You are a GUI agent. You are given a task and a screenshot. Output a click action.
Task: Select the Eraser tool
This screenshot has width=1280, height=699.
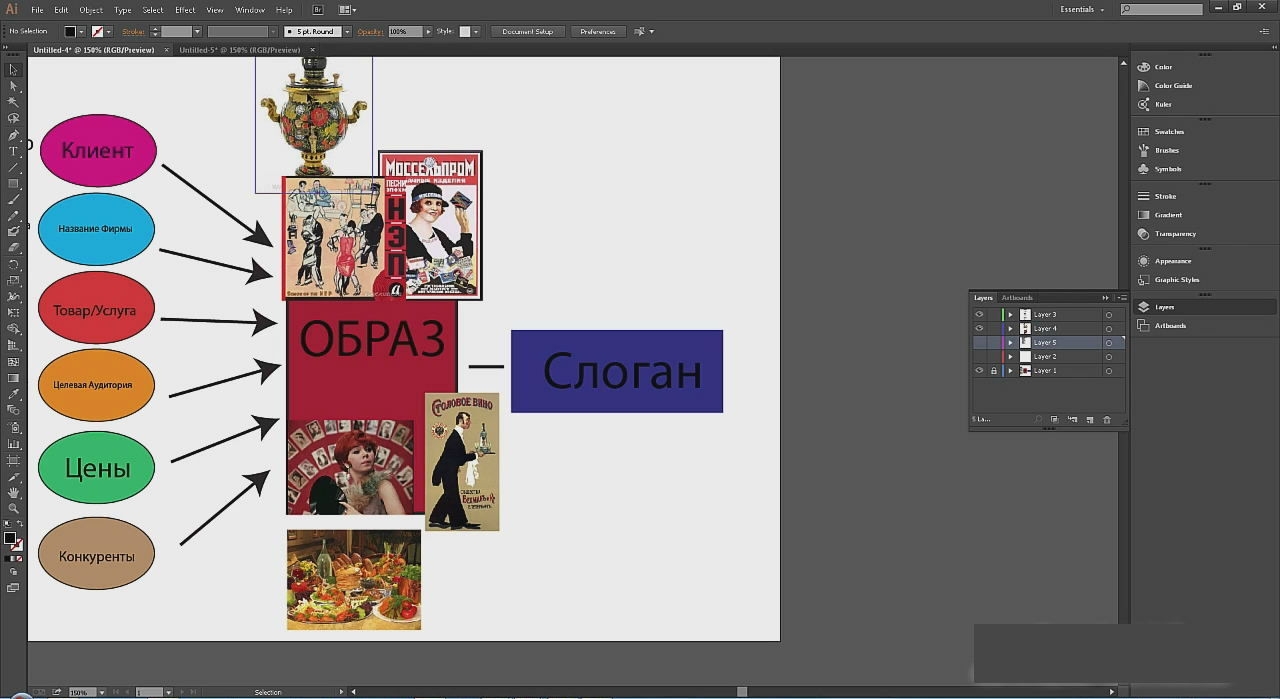tap(13, 248)
